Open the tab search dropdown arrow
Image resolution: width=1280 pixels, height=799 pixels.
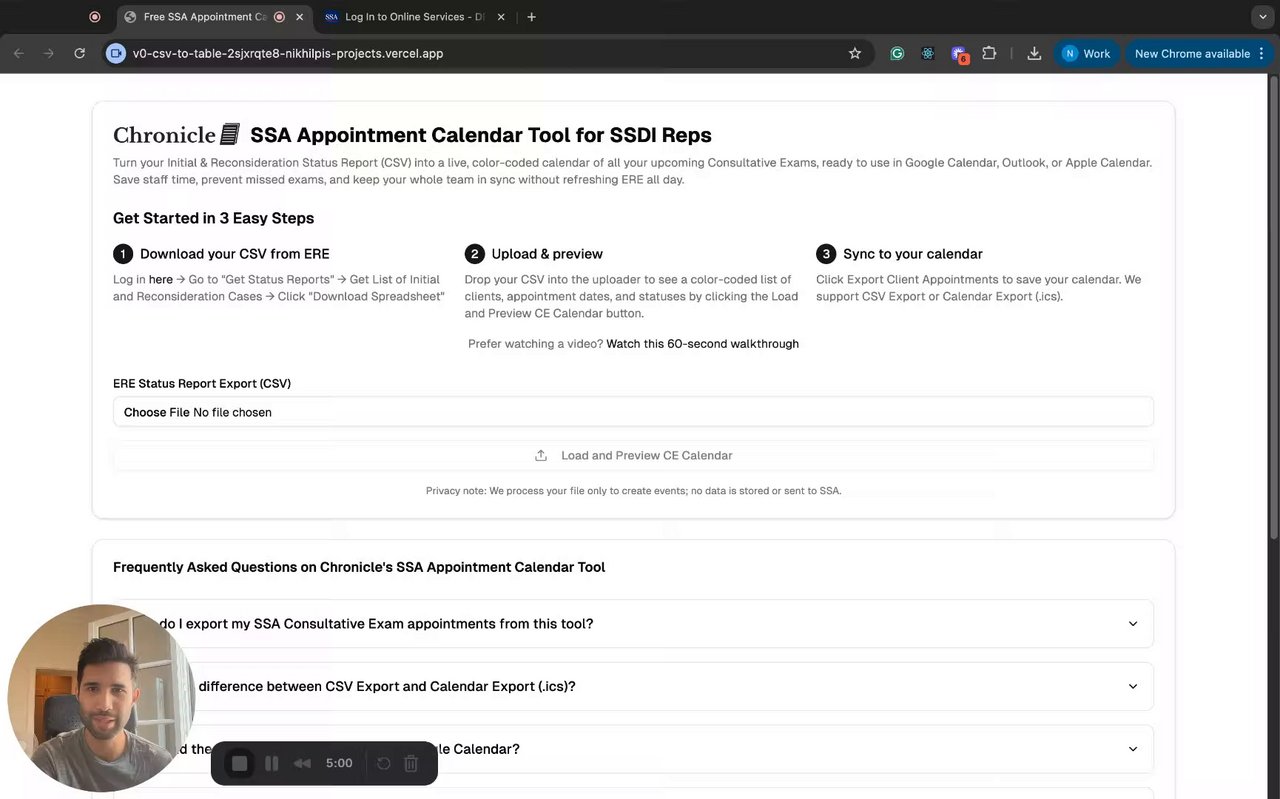point(1263,17)
